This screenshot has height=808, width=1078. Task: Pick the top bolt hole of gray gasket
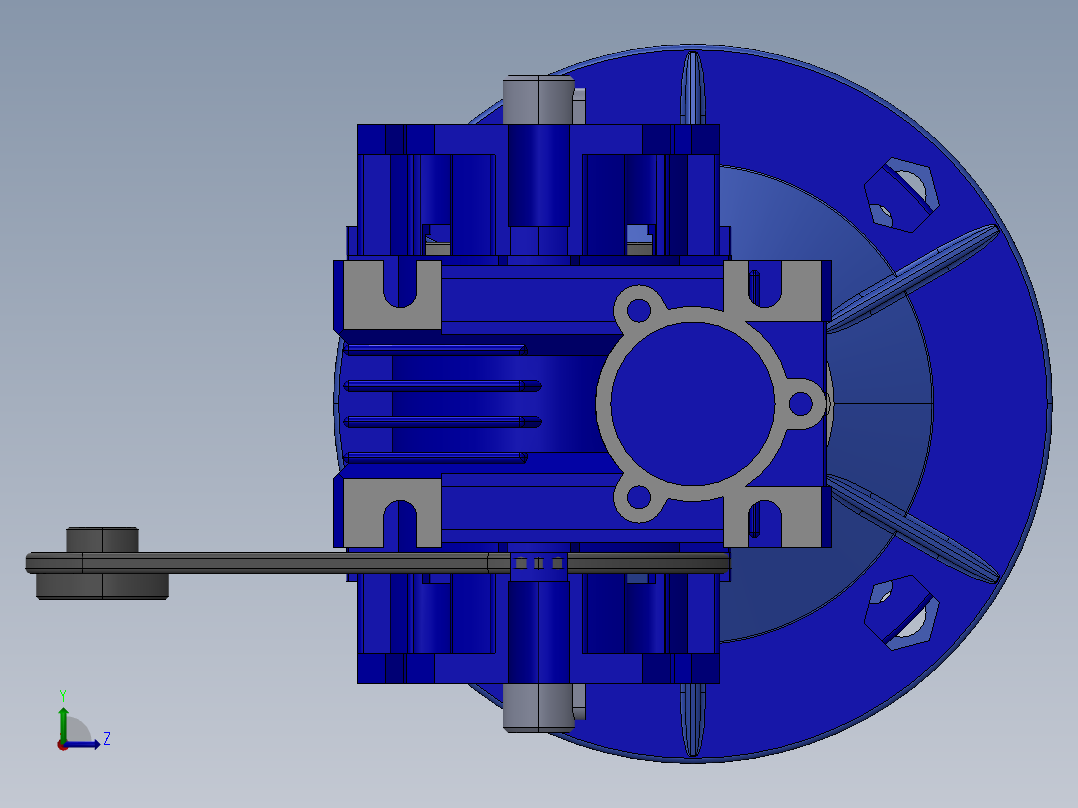coord(639,310)
